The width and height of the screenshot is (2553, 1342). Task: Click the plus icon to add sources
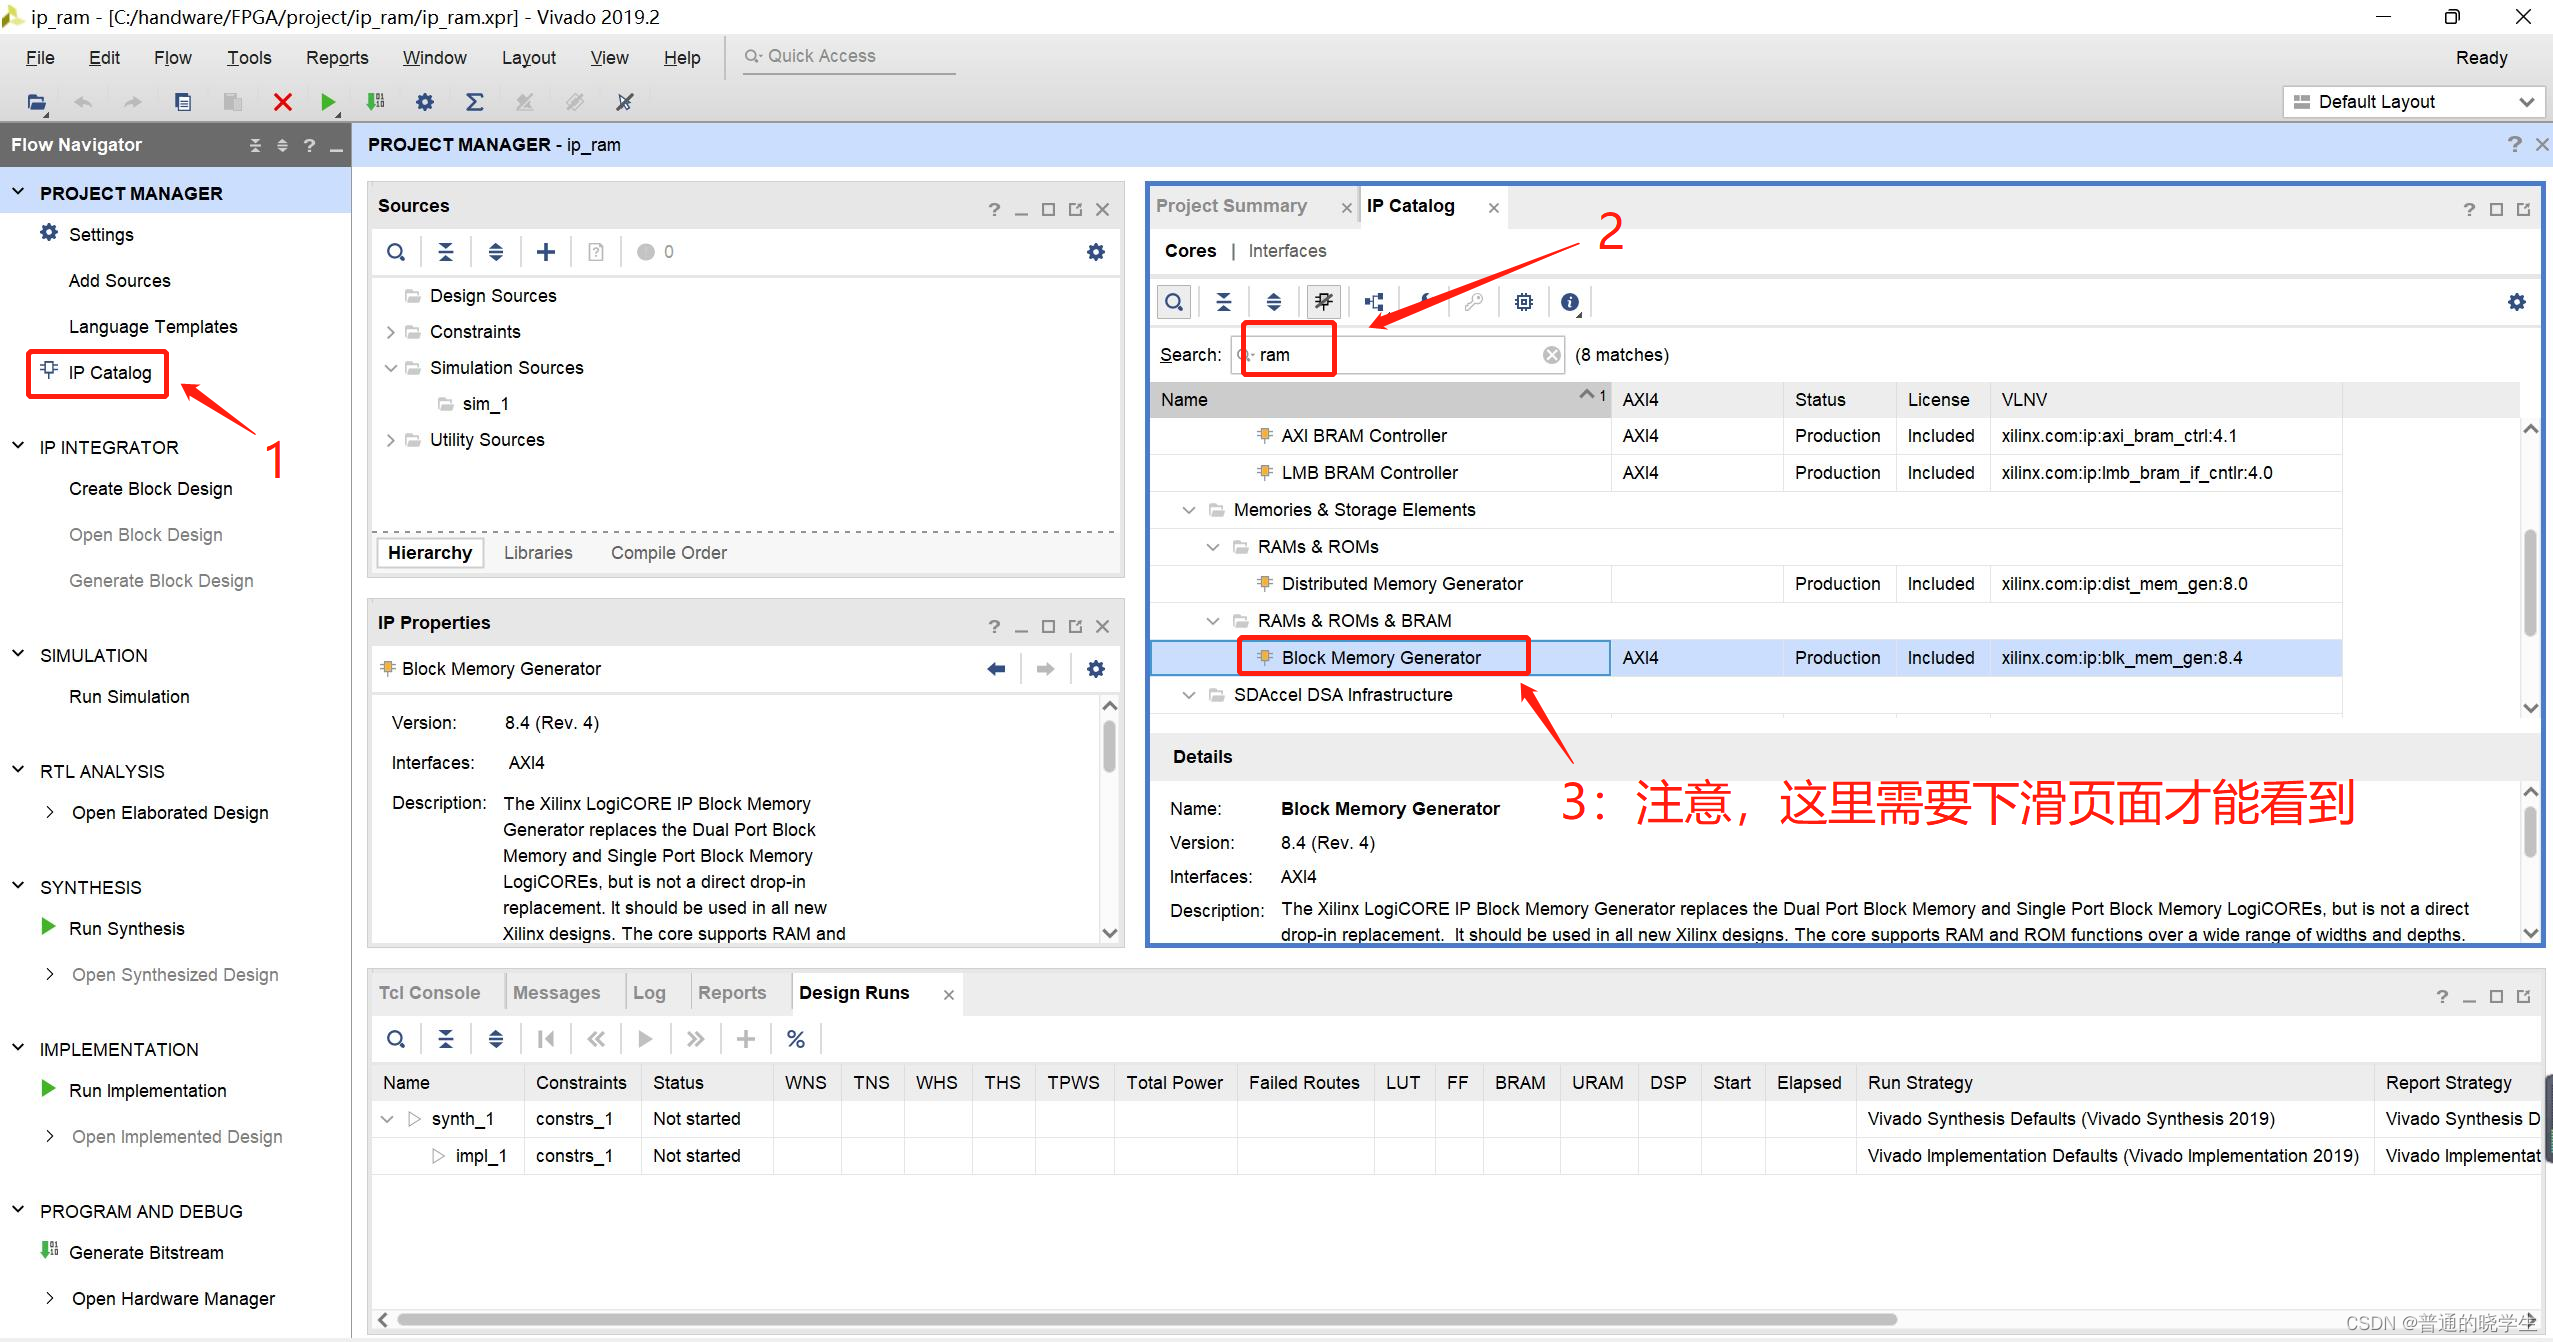tap(546, 252)
